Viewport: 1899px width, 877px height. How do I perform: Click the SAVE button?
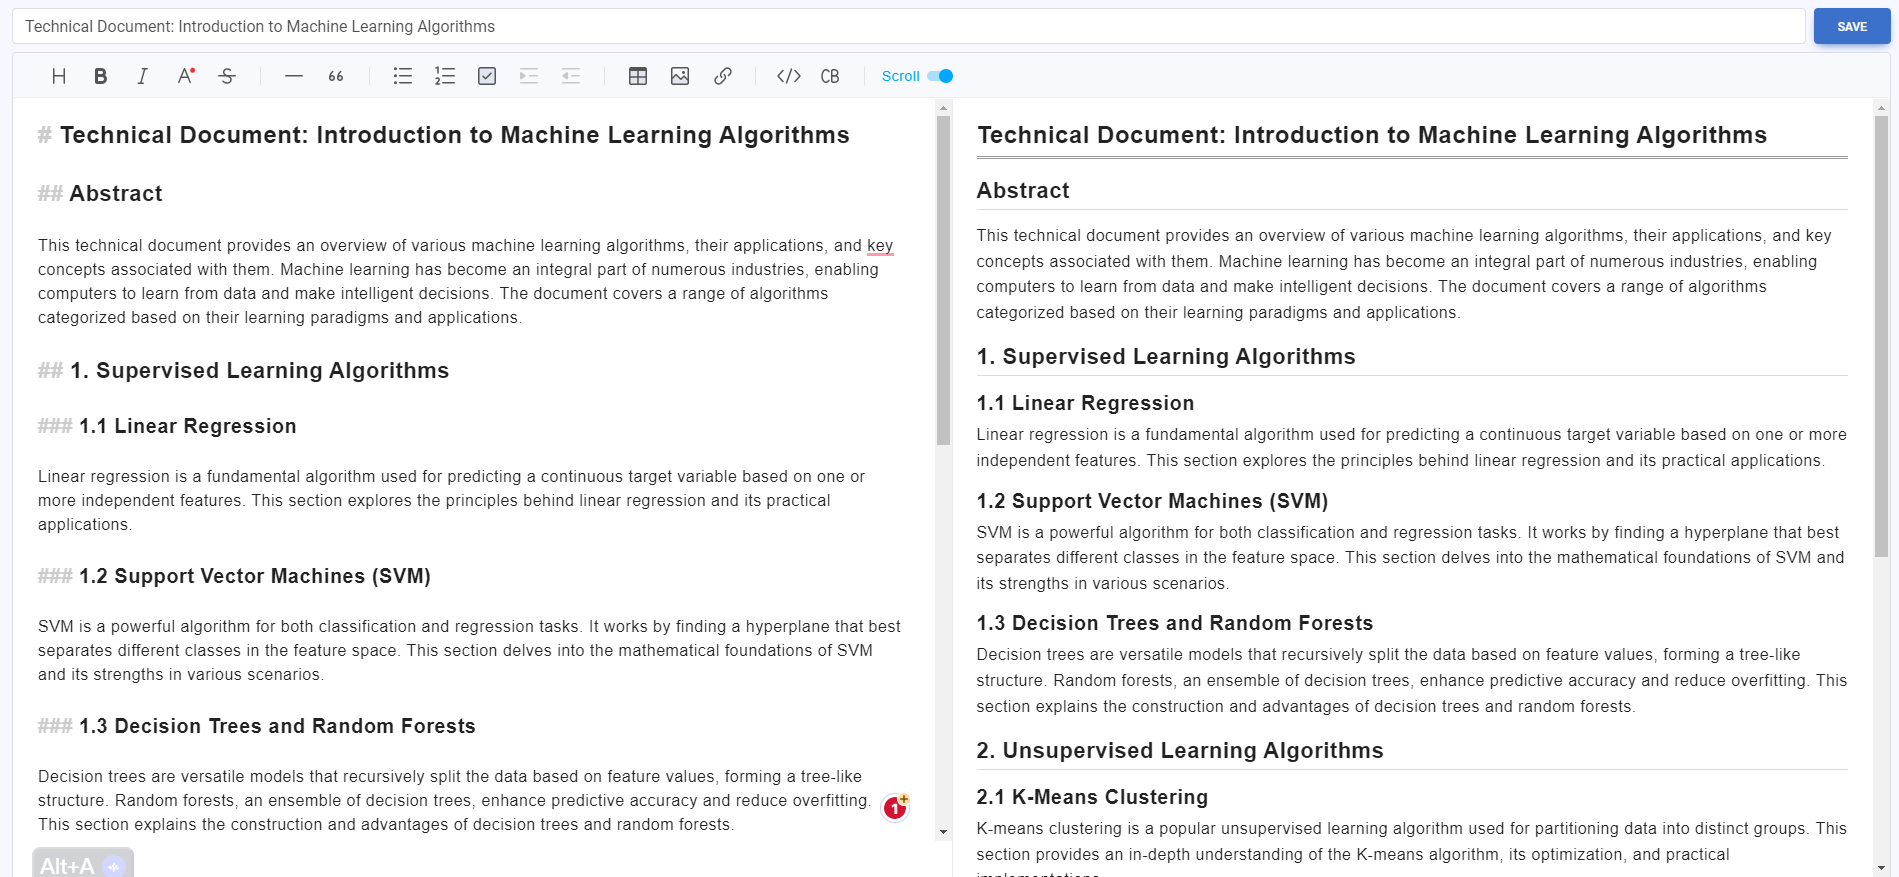[x=1852, y=27]
